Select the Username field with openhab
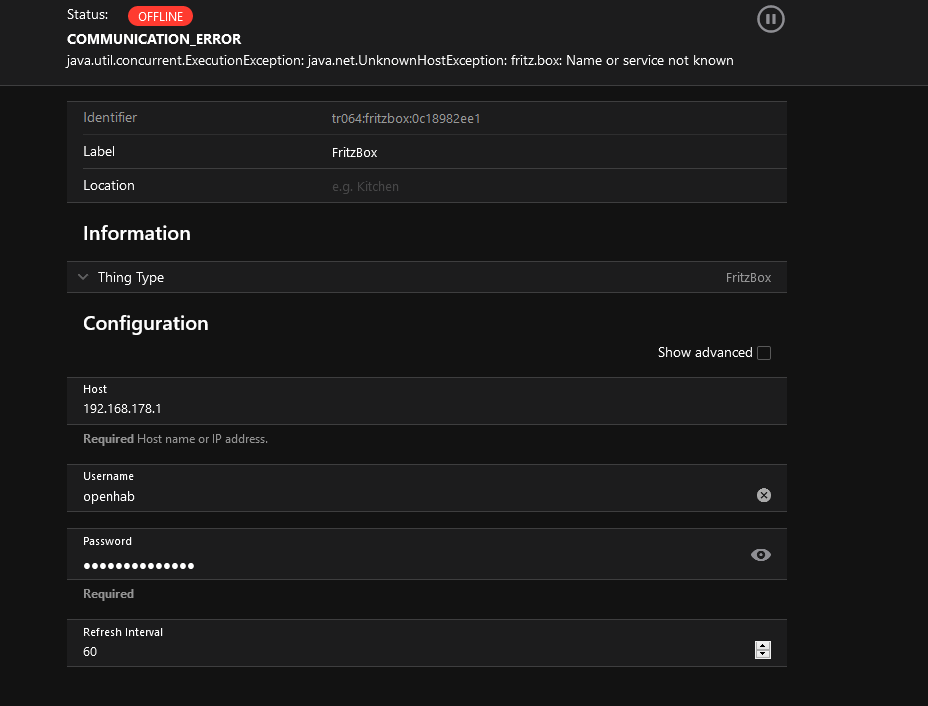Image resolution: width=928 pixels, height=706 pixels. tap(400, 496)
